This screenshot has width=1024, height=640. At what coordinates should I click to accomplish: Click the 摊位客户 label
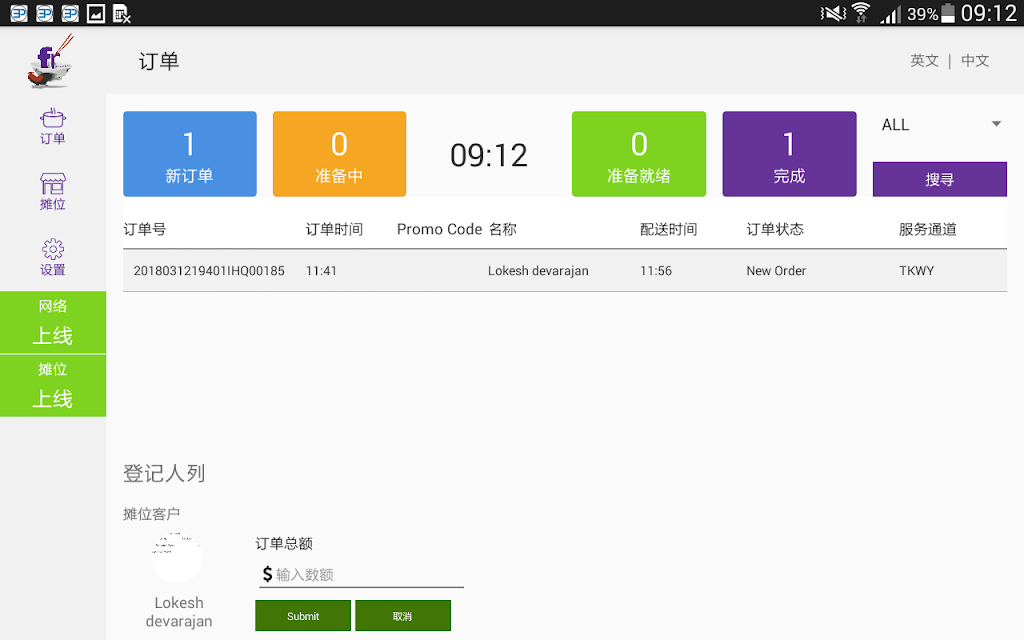(152, 514)
